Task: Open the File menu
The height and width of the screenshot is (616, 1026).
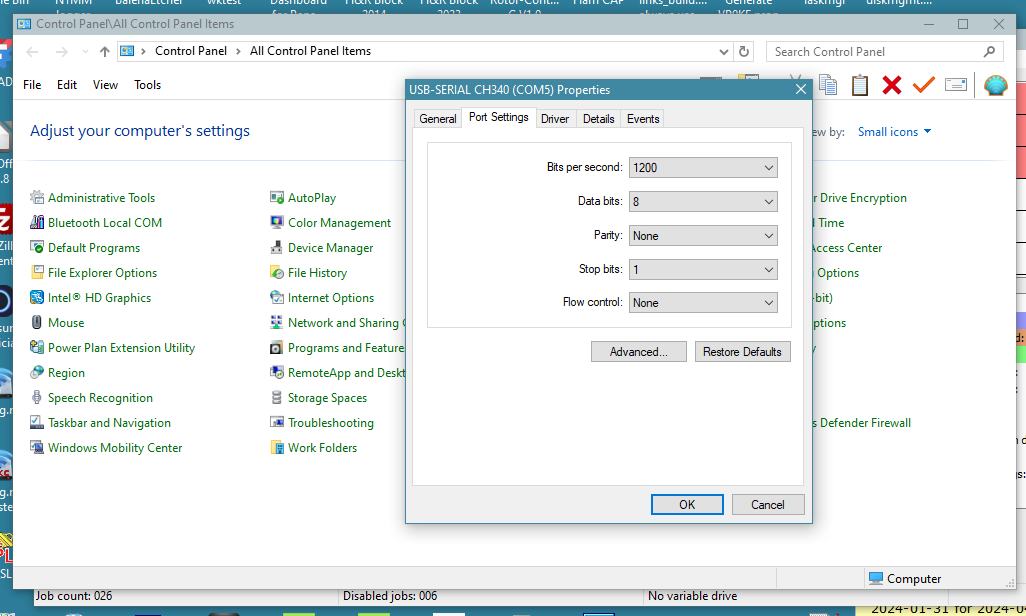Action: click(32, 85)
